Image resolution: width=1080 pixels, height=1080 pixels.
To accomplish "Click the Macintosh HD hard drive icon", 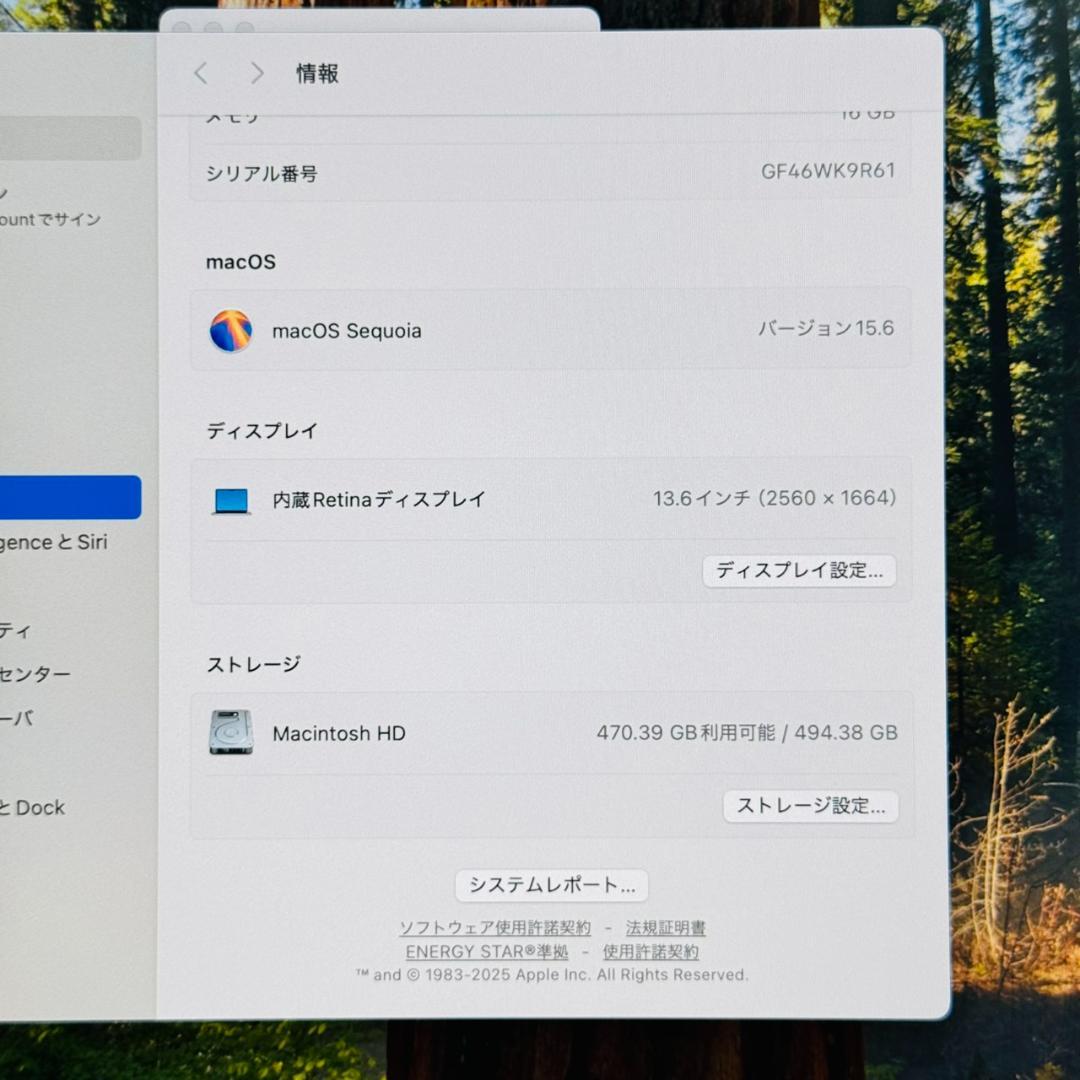I will coord(230,733).
